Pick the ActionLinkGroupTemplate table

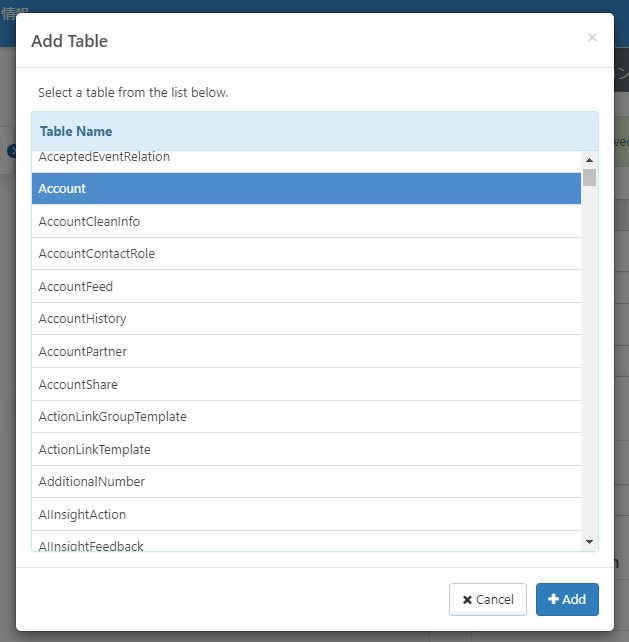tap(306, 417)
